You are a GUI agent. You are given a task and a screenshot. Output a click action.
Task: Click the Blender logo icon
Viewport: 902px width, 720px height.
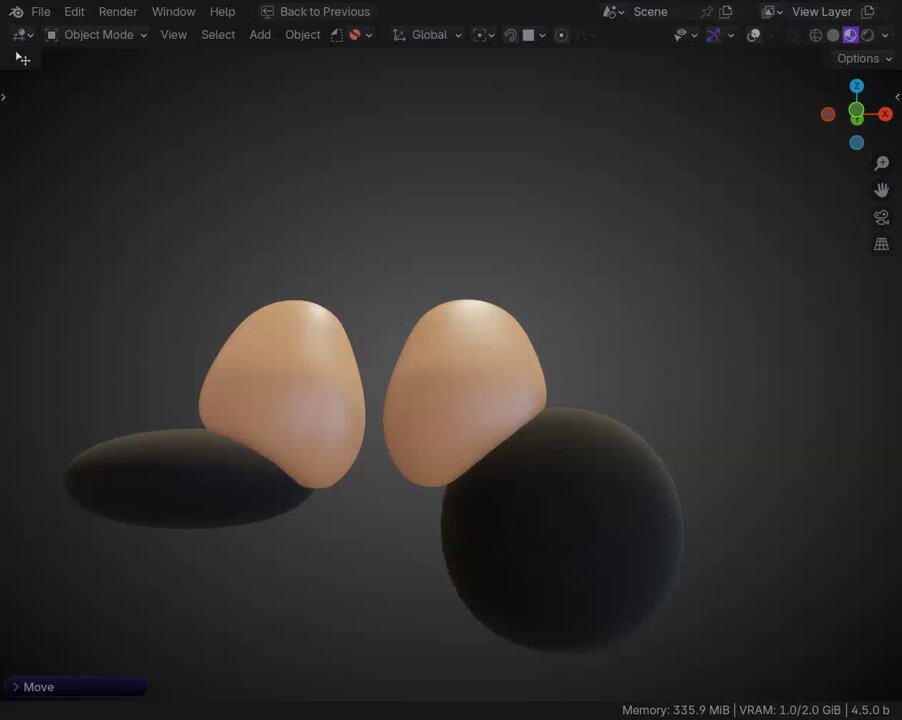pyautogui.click(x=16, y=12)
